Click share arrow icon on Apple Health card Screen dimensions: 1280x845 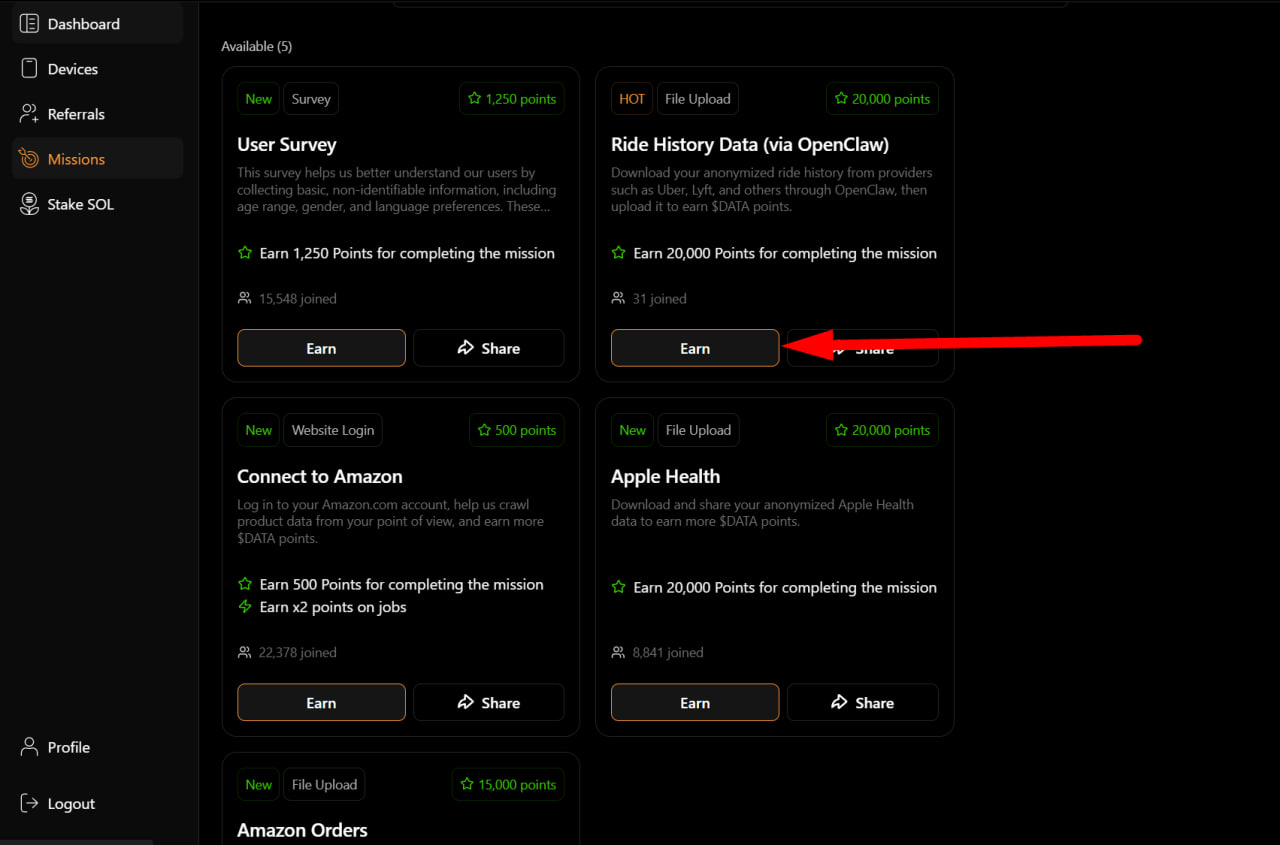(839, 703)
